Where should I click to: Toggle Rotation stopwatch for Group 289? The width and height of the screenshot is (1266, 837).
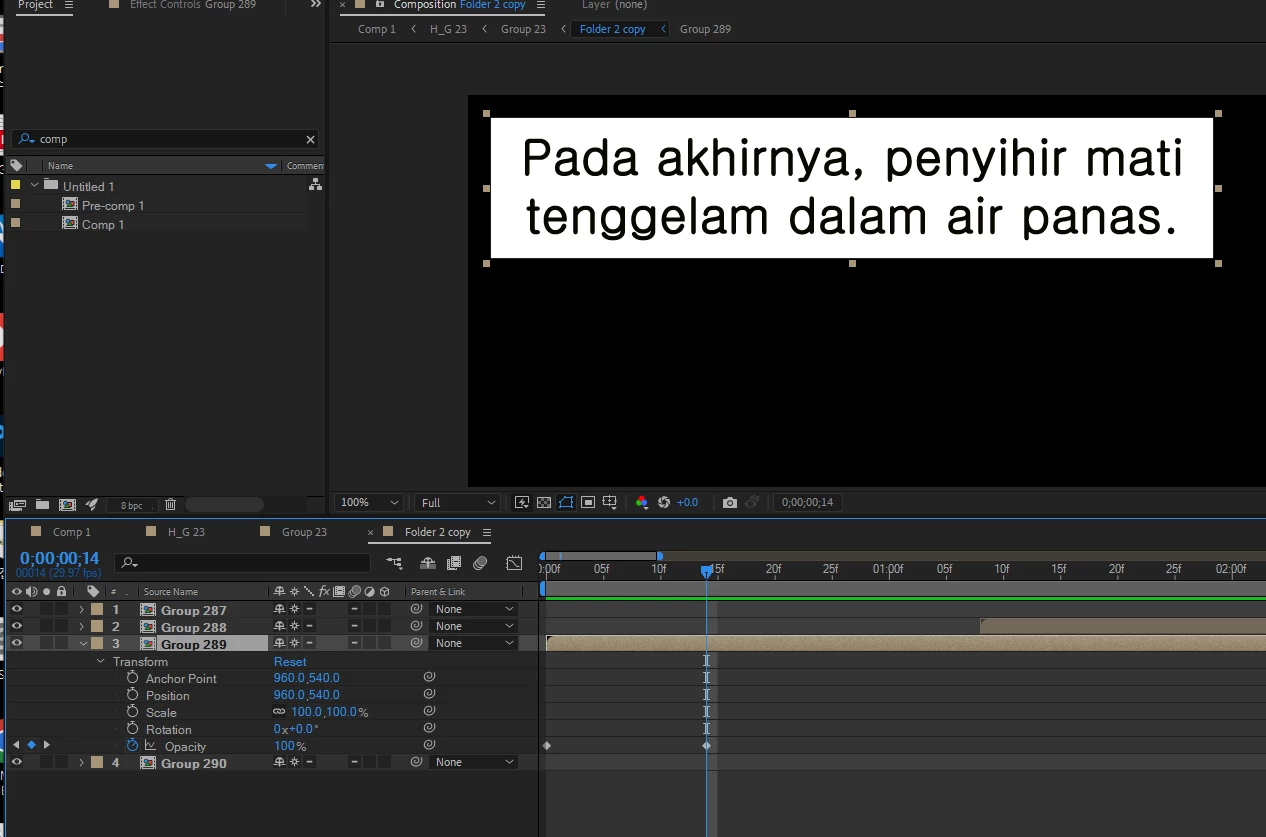[132, 729]
